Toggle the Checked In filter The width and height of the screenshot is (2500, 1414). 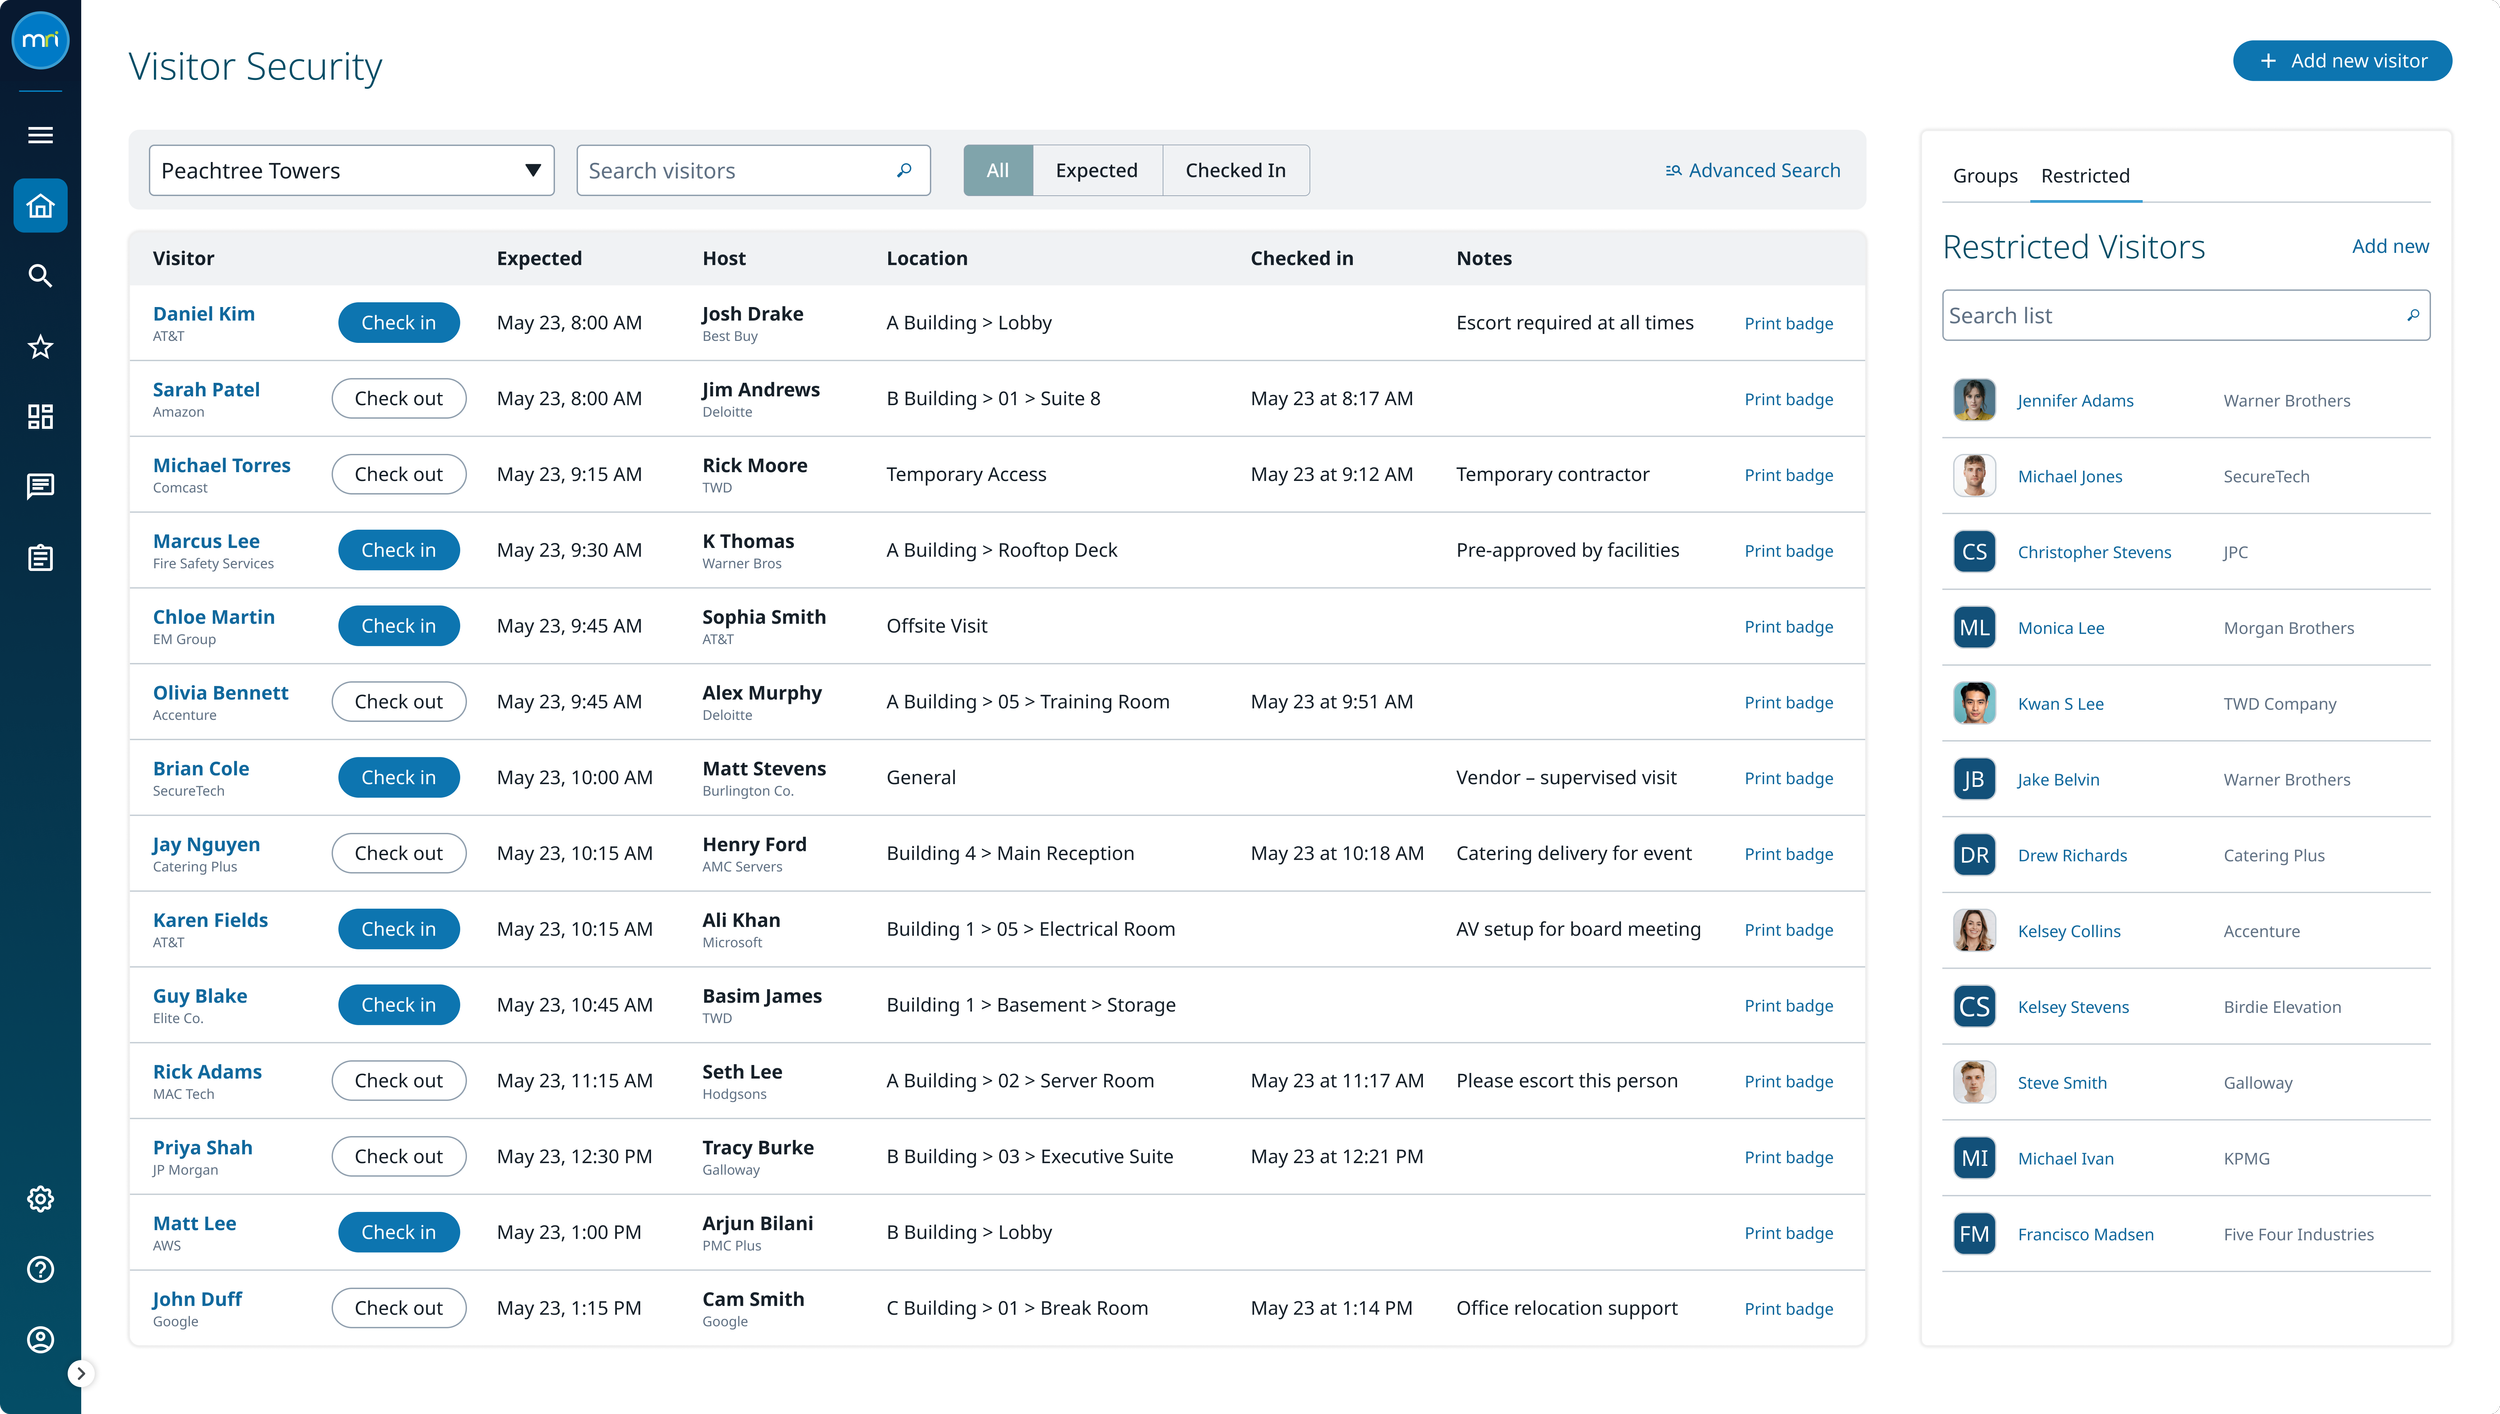point(1235,171)
